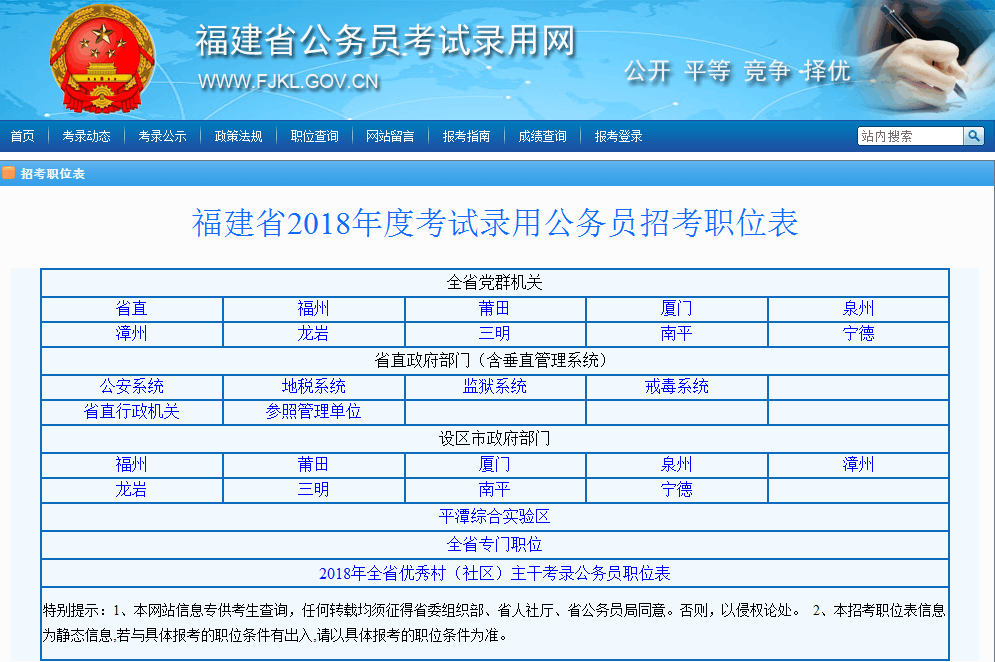The image size is (995, 662).
Task: Open 厦门 under 设区市政府部门
Action: click(x=495, y=464)
